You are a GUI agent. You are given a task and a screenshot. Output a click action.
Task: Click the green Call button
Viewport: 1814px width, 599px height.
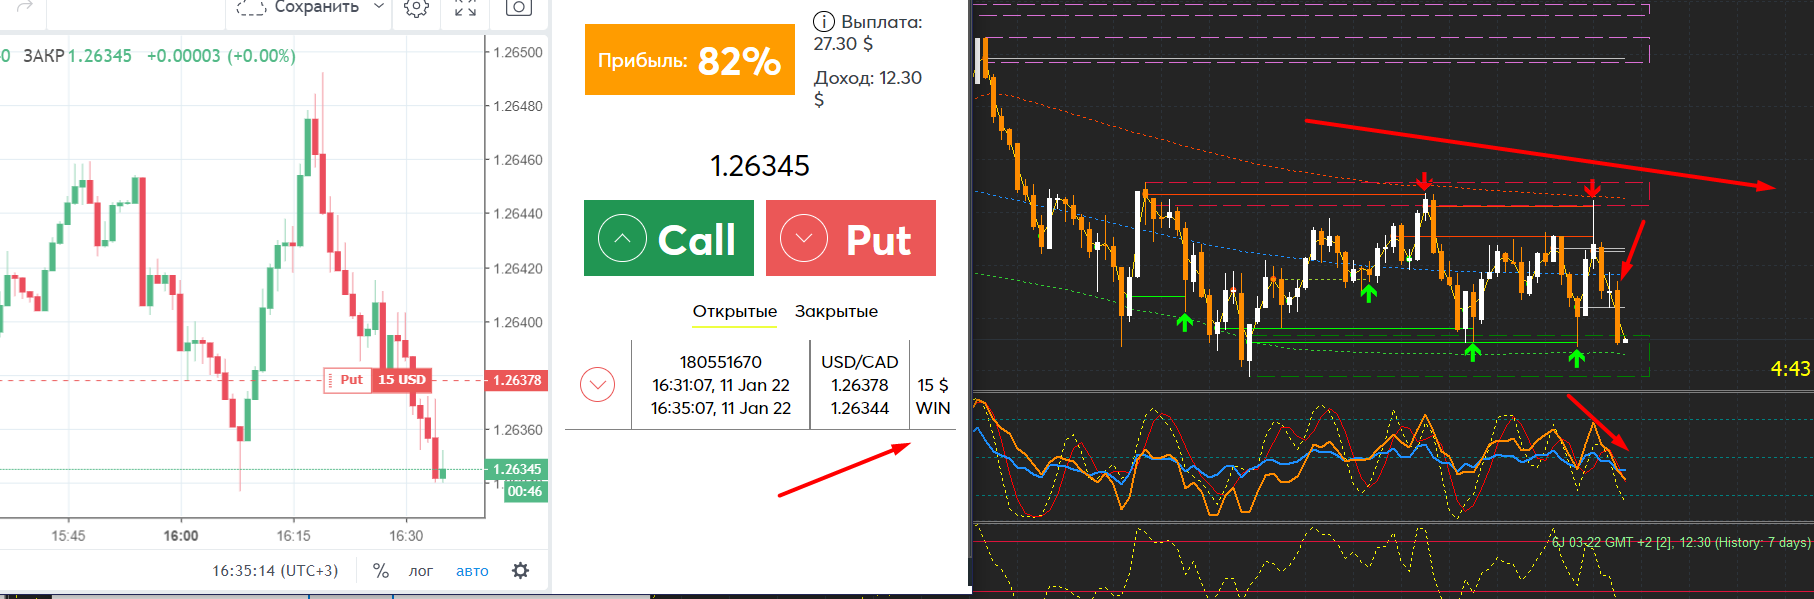point(669,238)
